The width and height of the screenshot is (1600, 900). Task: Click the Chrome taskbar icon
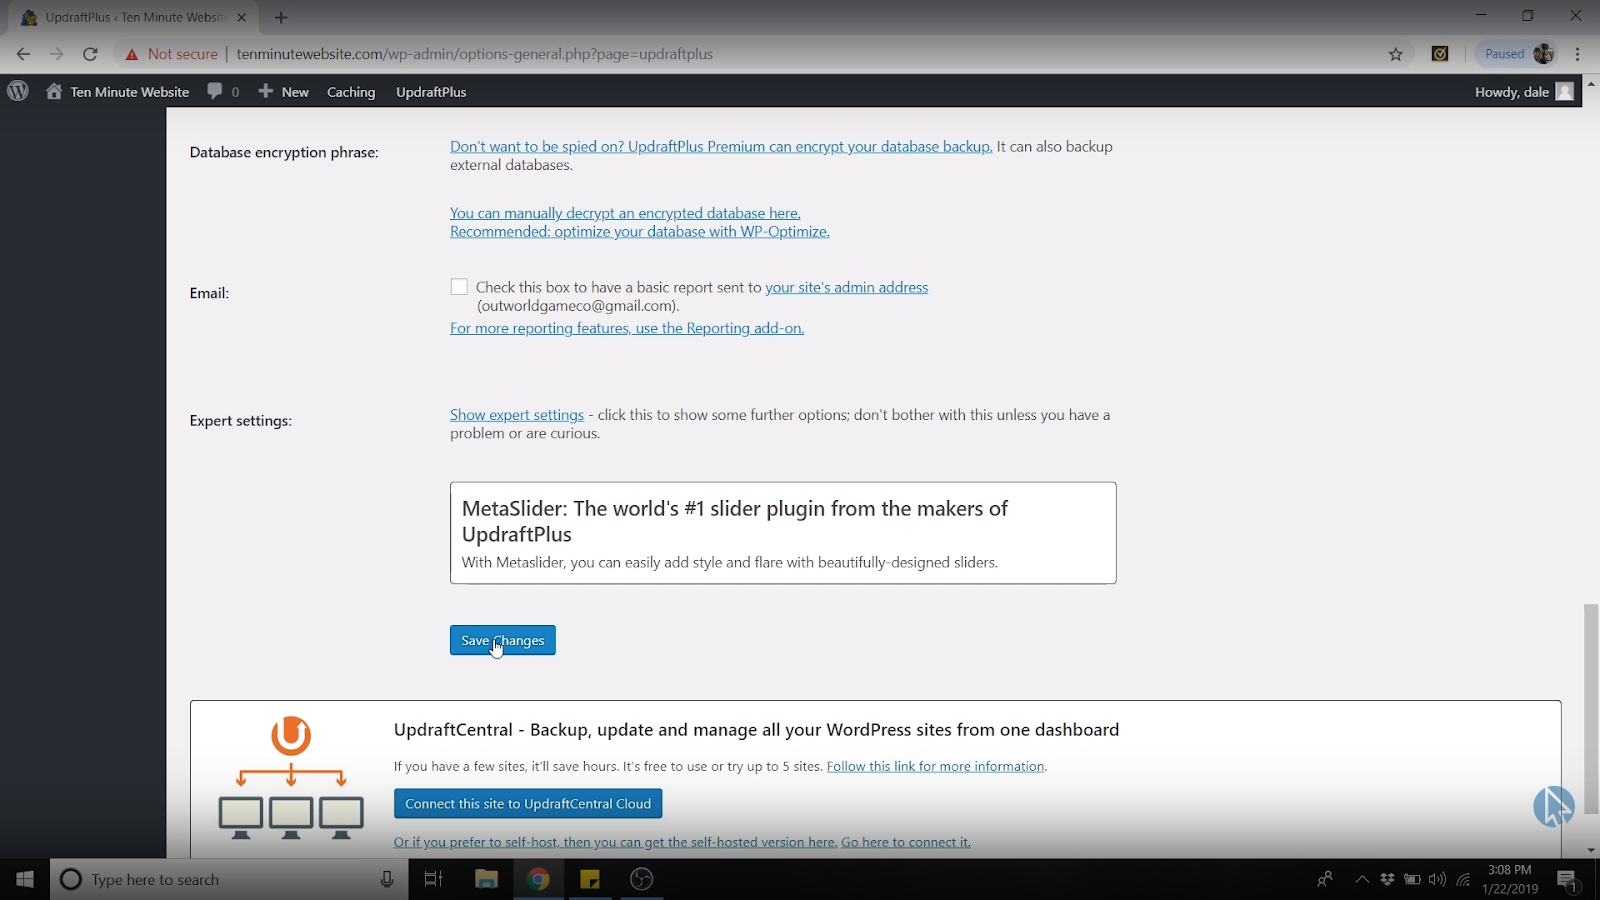coord(538,879)
